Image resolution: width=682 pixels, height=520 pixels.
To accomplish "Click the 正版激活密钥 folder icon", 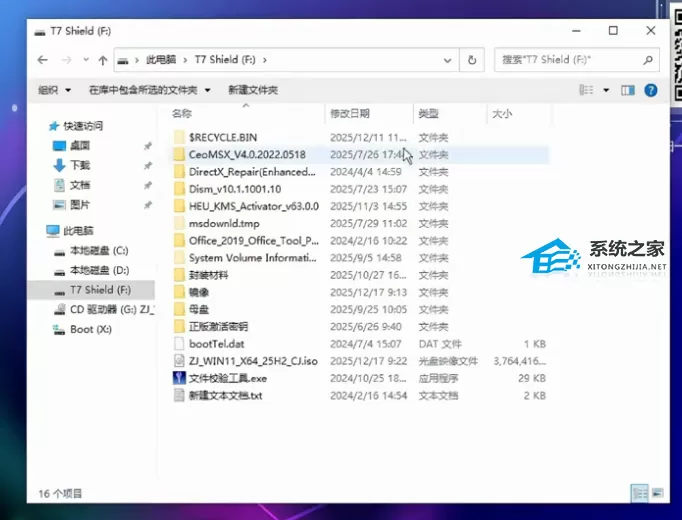I will 179,327.
